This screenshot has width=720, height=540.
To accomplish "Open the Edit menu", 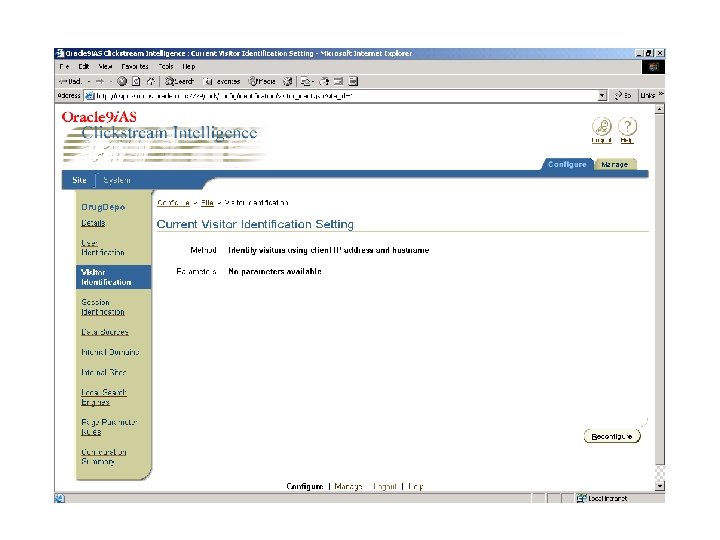I will click(84, 67).
